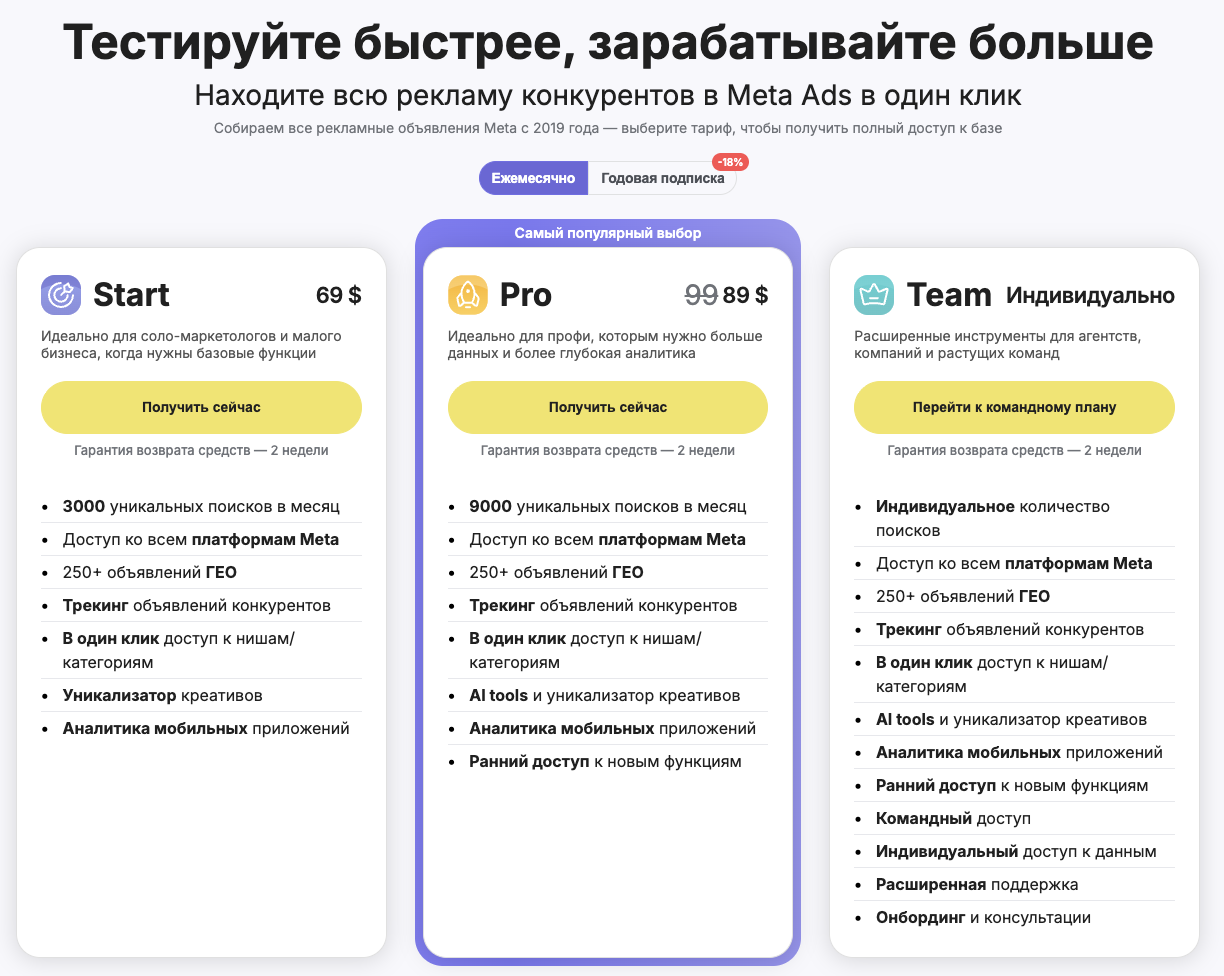Click 3000 уникальных поисков feature in Start

(201, 507)
